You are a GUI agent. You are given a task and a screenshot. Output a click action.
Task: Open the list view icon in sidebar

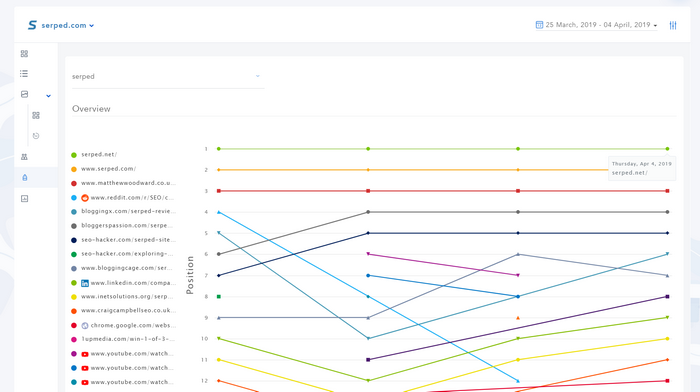point(24,74)
